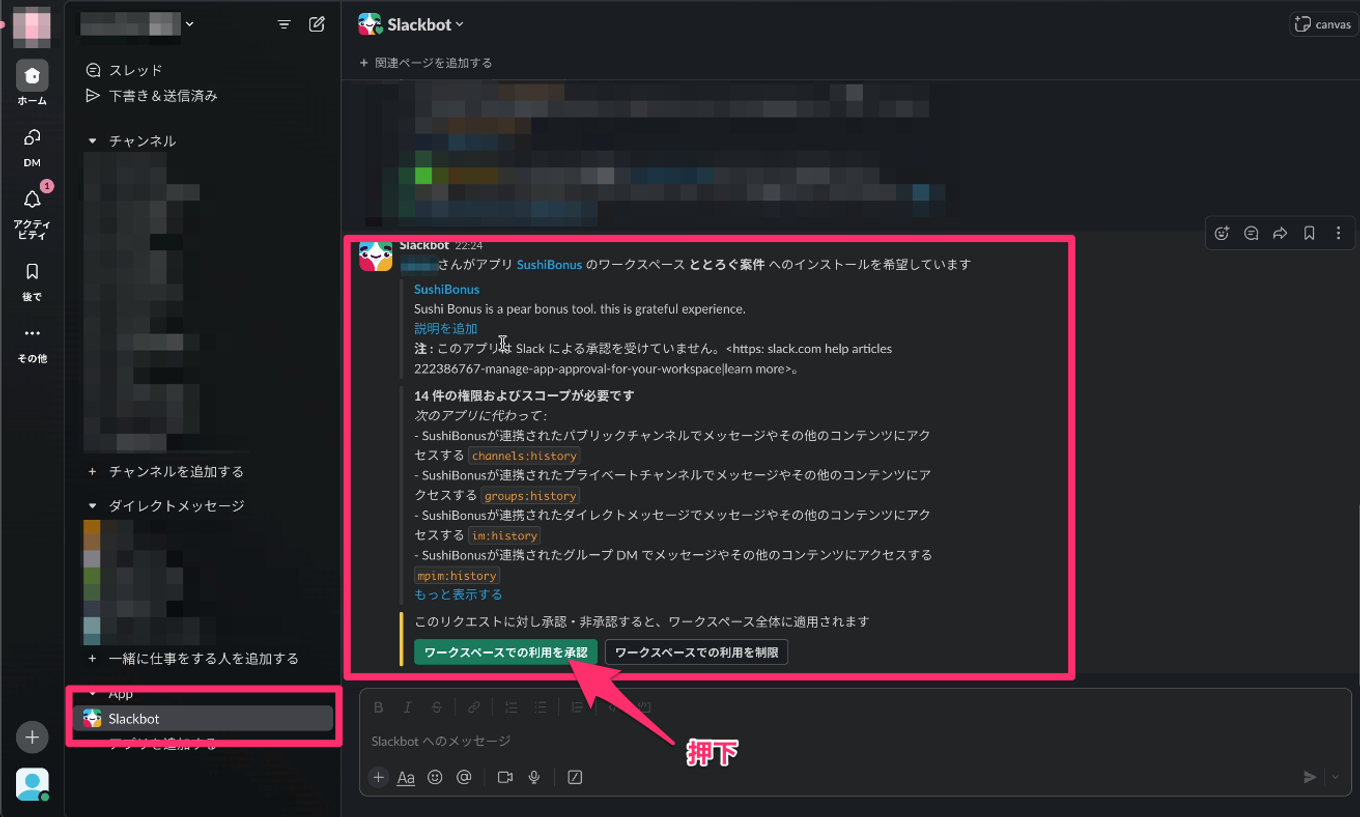Reply in thread icon on message

coord(1251,233)
